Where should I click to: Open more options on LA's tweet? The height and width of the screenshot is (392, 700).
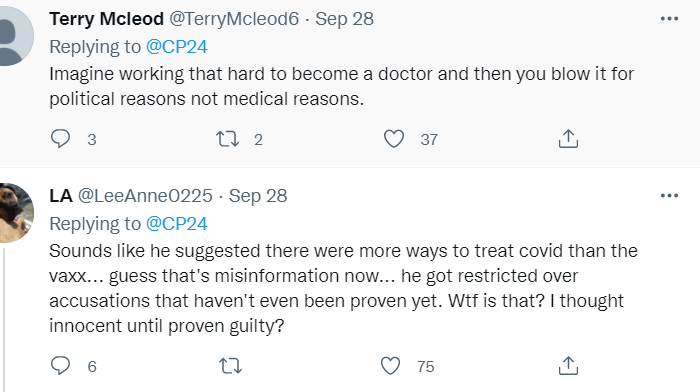(x=669, y=196)
